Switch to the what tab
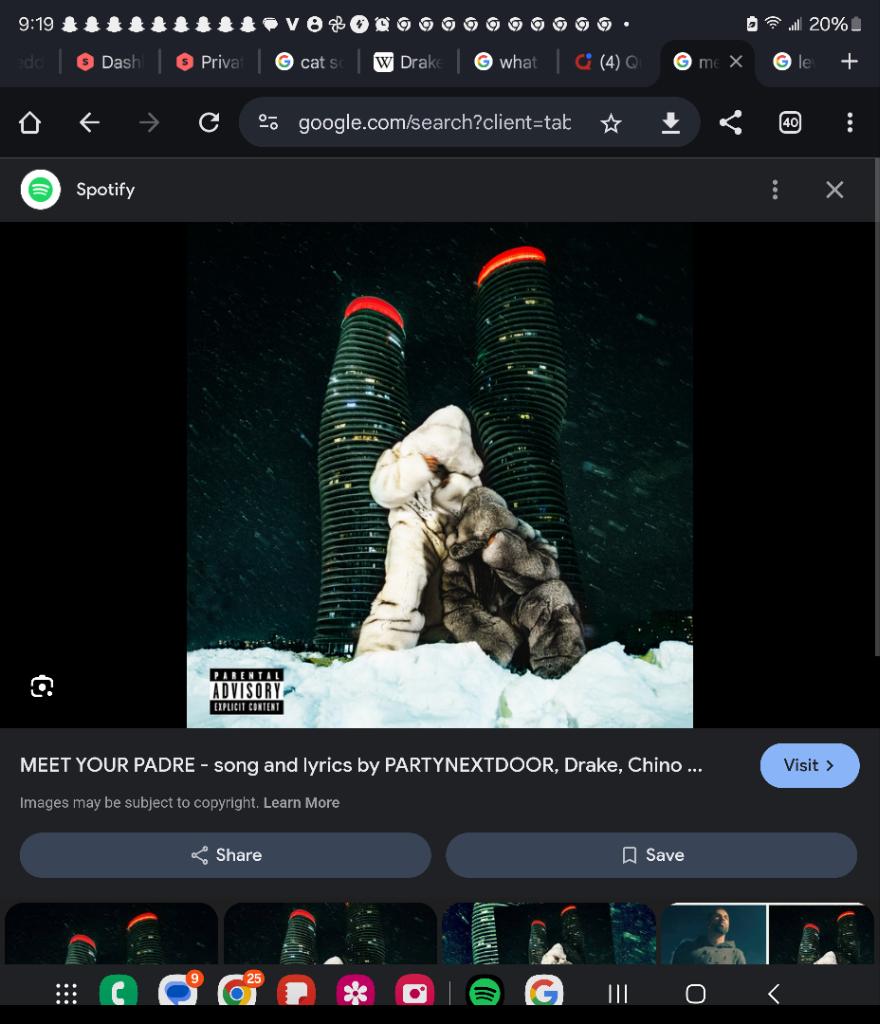Image resolution: width=880 pixels, height=1024 pixels. point(508,62)
